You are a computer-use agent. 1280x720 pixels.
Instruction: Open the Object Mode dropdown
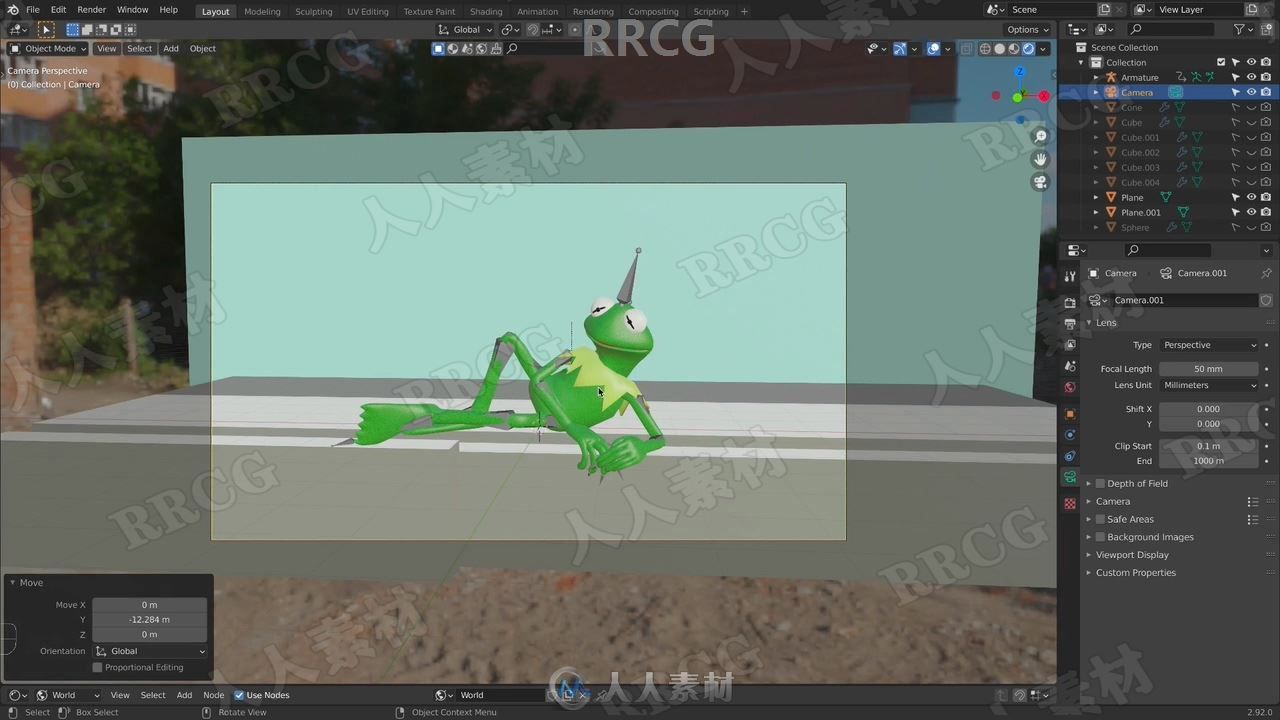pos(47,48)
